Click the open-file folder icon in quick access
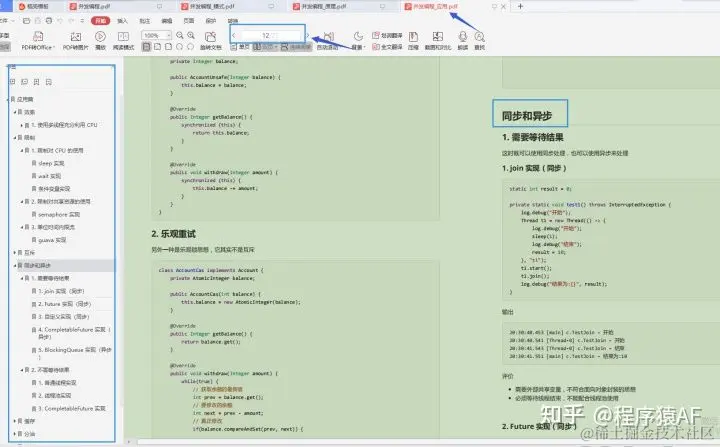The height and width of the screenshot is (447, 720). pos(26,21)
